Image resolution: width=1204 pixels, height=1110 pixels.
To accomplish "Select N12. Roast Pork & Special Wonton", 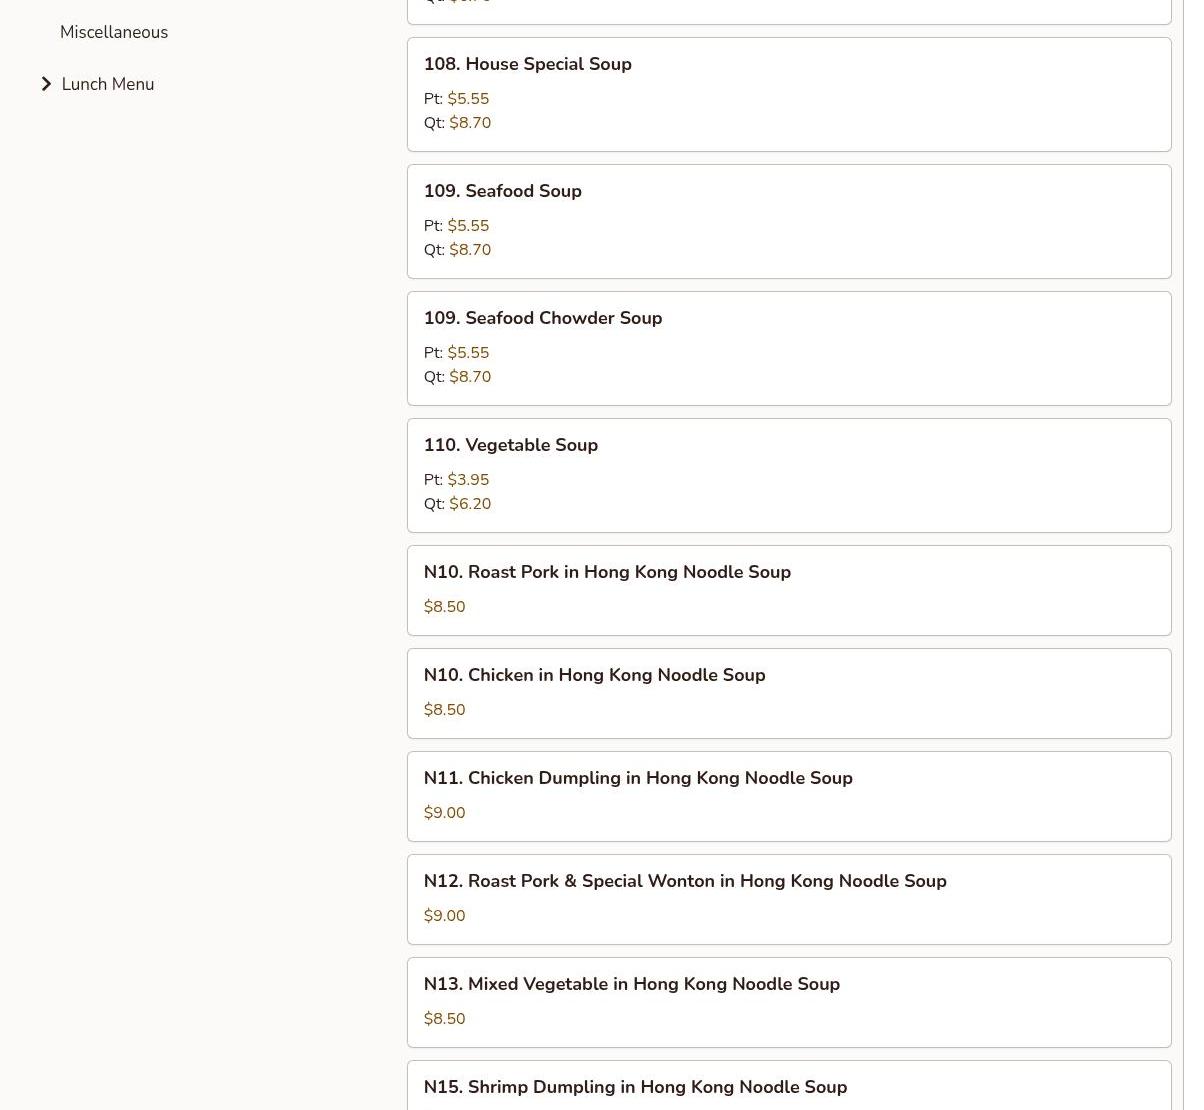I will (x=684, y=881).
